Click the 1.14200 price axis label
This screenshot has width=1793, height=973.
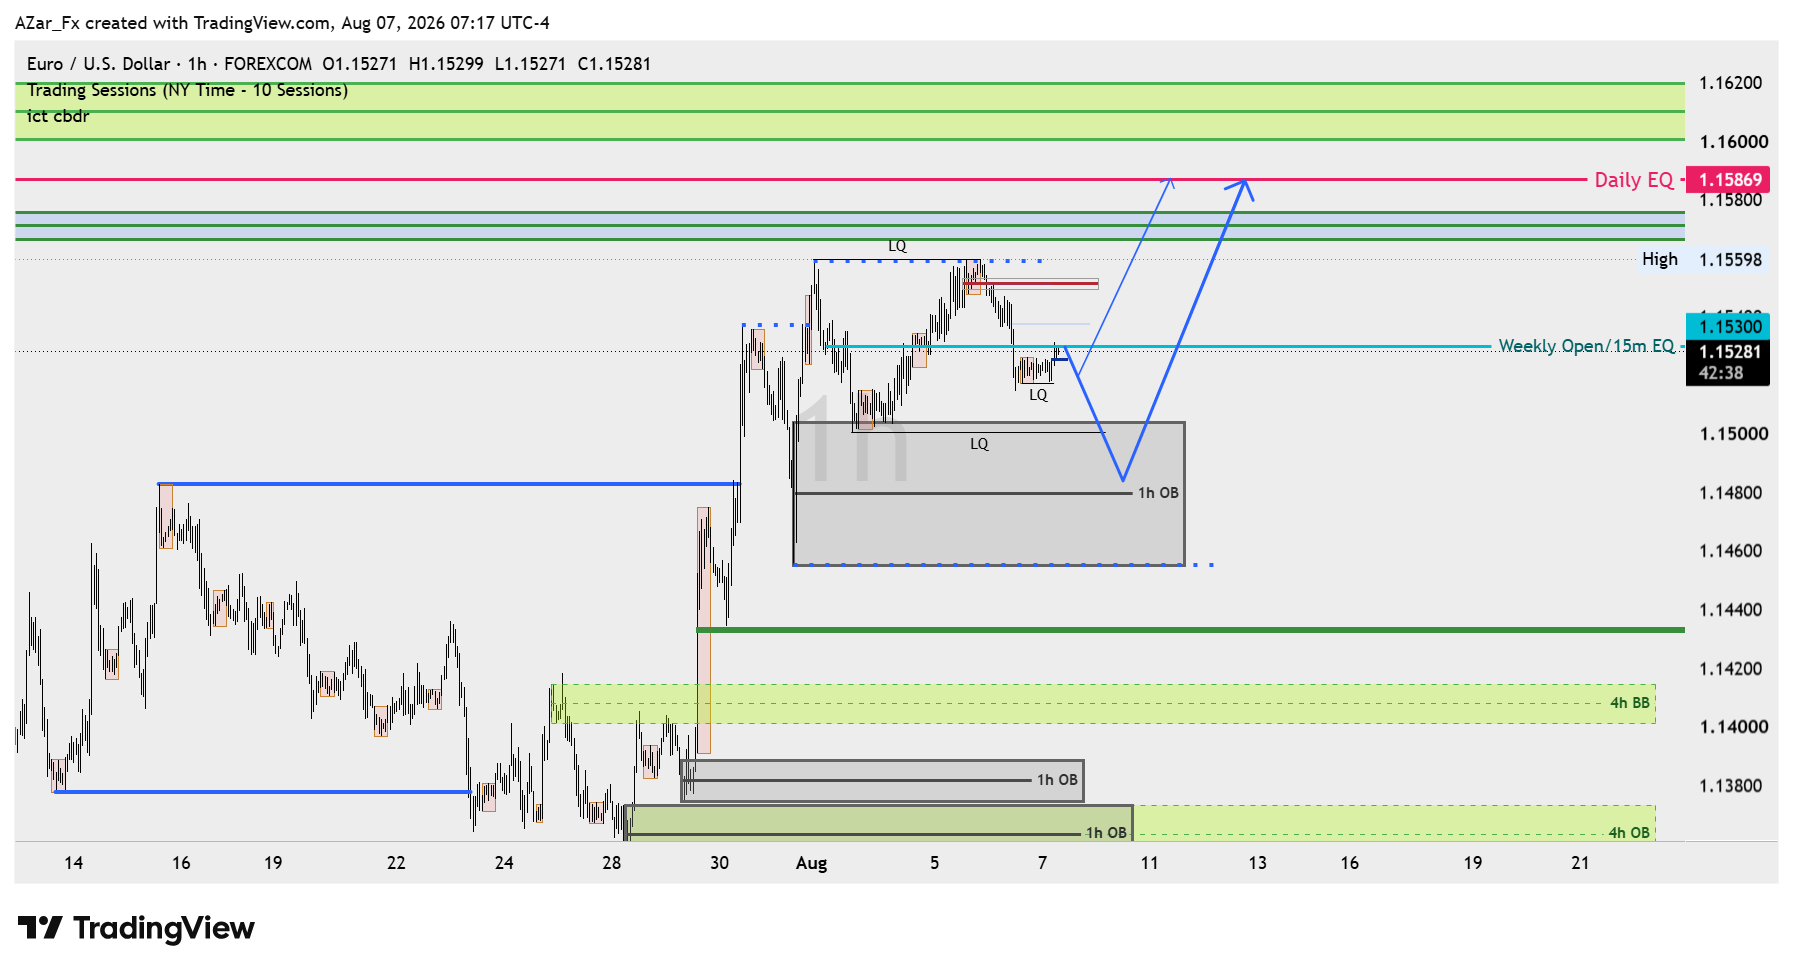[x=1731, y=669]
